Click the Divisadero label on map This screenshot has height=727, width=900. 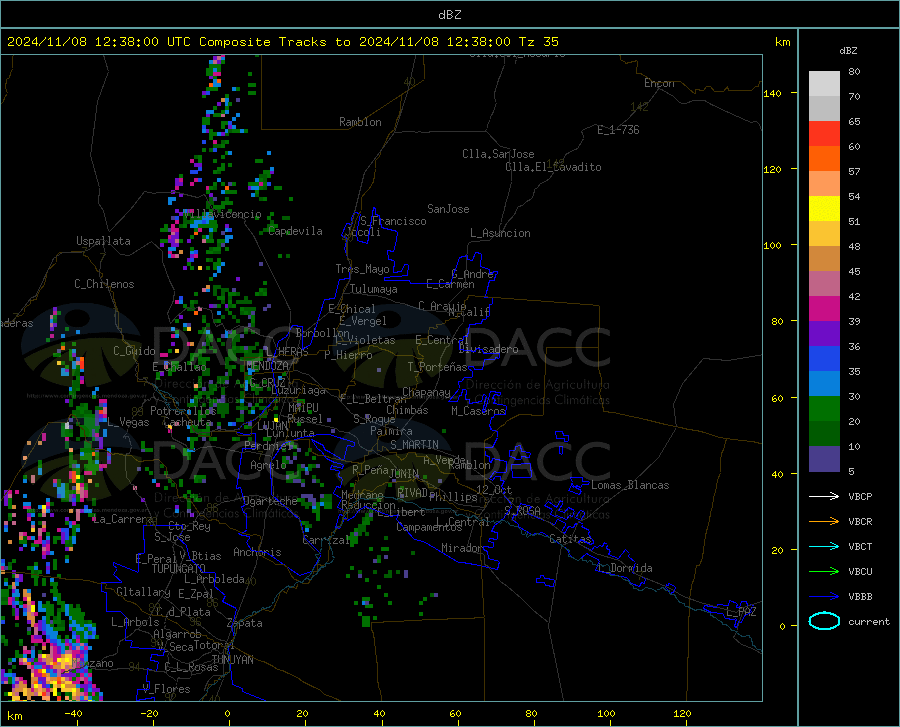pos(488,349)
